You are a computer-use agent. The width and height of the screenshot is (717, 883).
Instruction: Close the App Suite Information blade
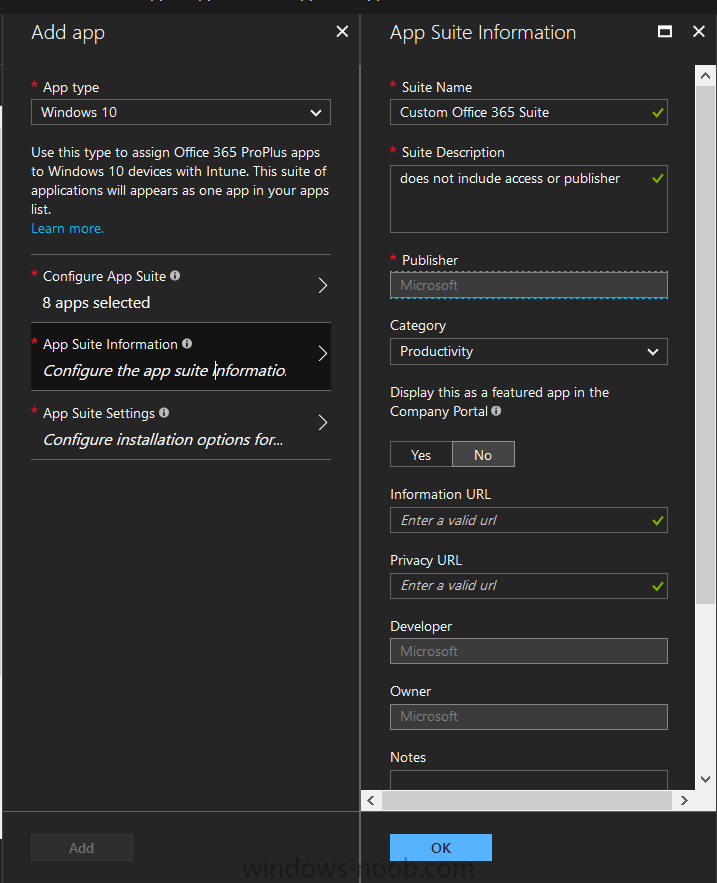pos(698,32)
